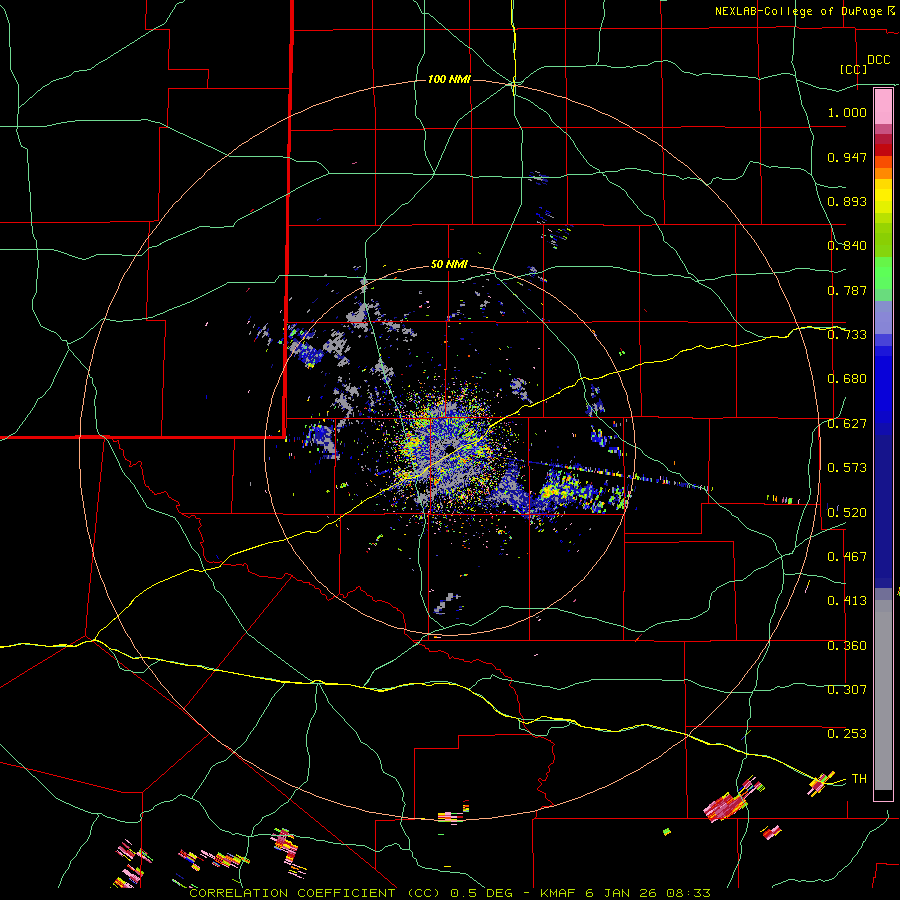Click the pink band of the color bar
Image resolution: width=900 pixels, height=900 pixels.
pyautogui.click(x=883, y=107)
